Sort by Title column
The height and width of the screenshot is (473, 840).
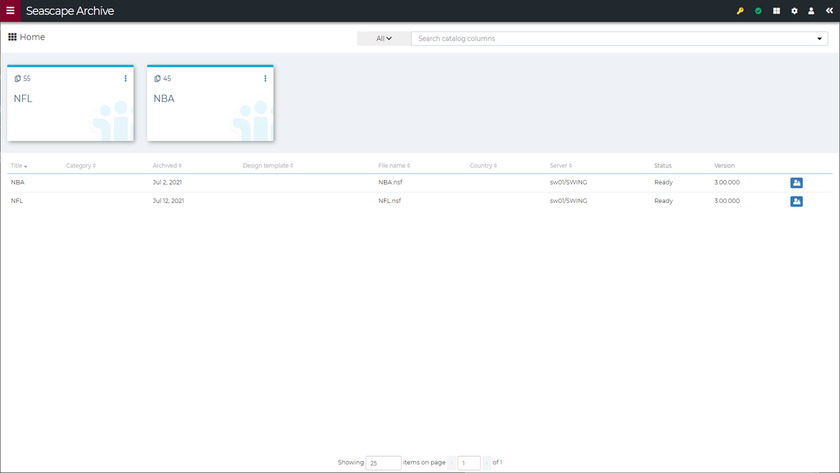[19, 166]
